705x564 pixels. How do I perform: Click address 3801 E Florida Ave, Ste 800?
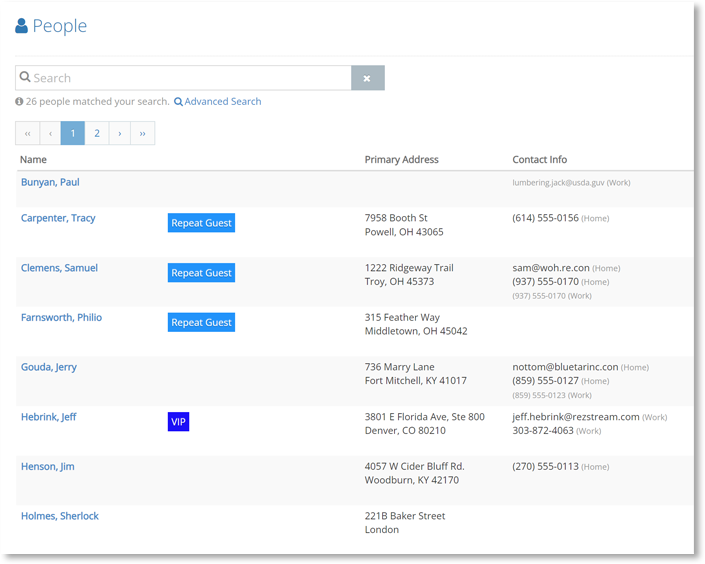pos(425,417)
